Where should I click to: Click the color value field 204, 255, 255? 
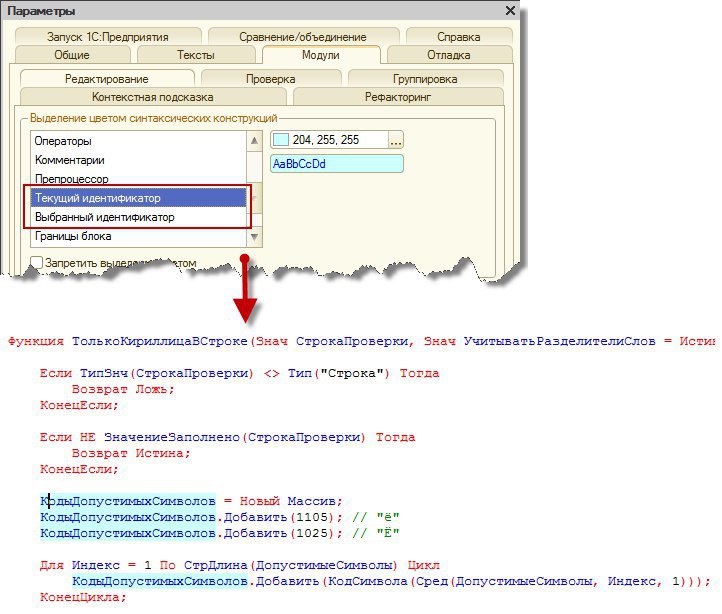[330, 140]
